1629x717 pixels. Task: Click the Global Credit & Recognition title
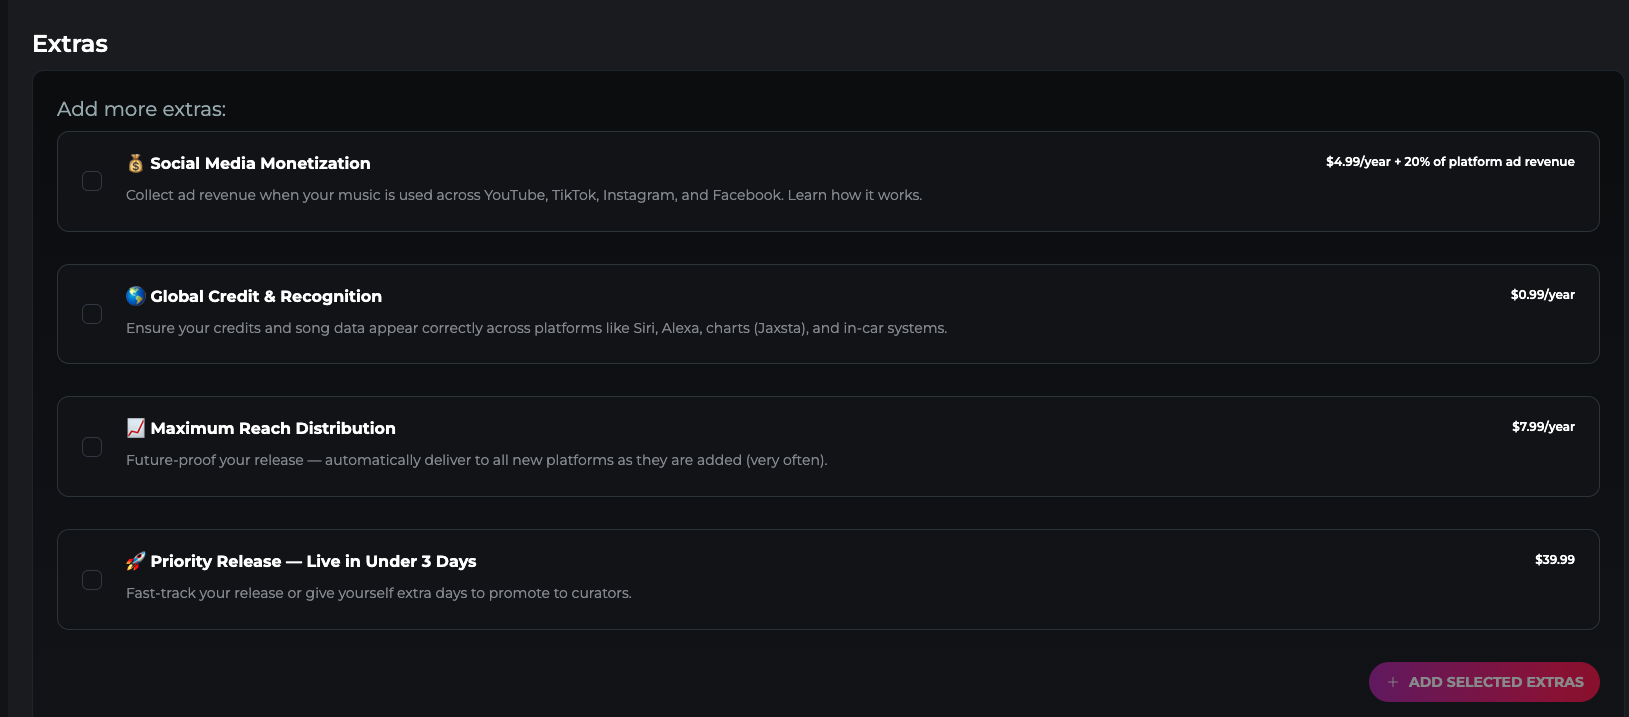[x=266, y=296]
